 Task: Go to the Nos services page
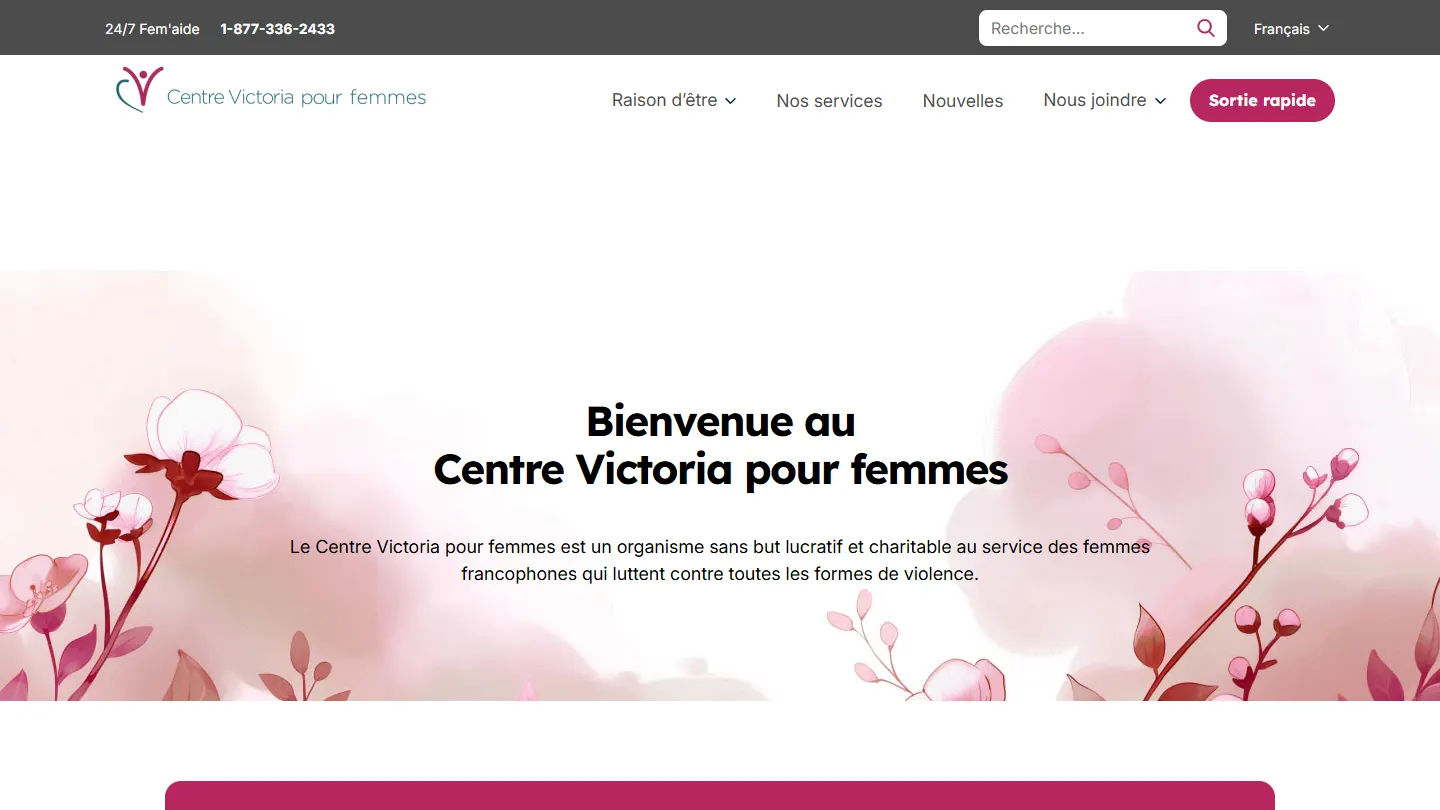click(x=829, y=101)
